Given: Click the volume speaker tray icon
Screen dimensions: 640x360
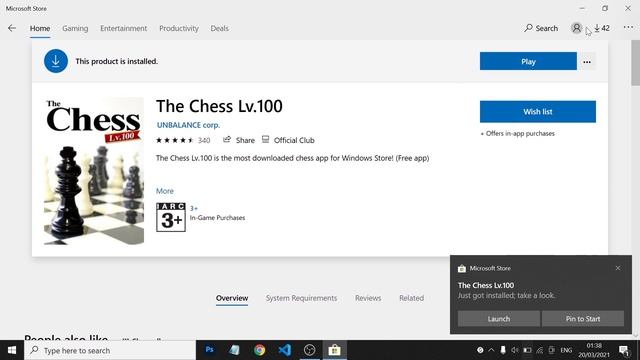Looking at the screenshot, I should [x=515, y=350].
